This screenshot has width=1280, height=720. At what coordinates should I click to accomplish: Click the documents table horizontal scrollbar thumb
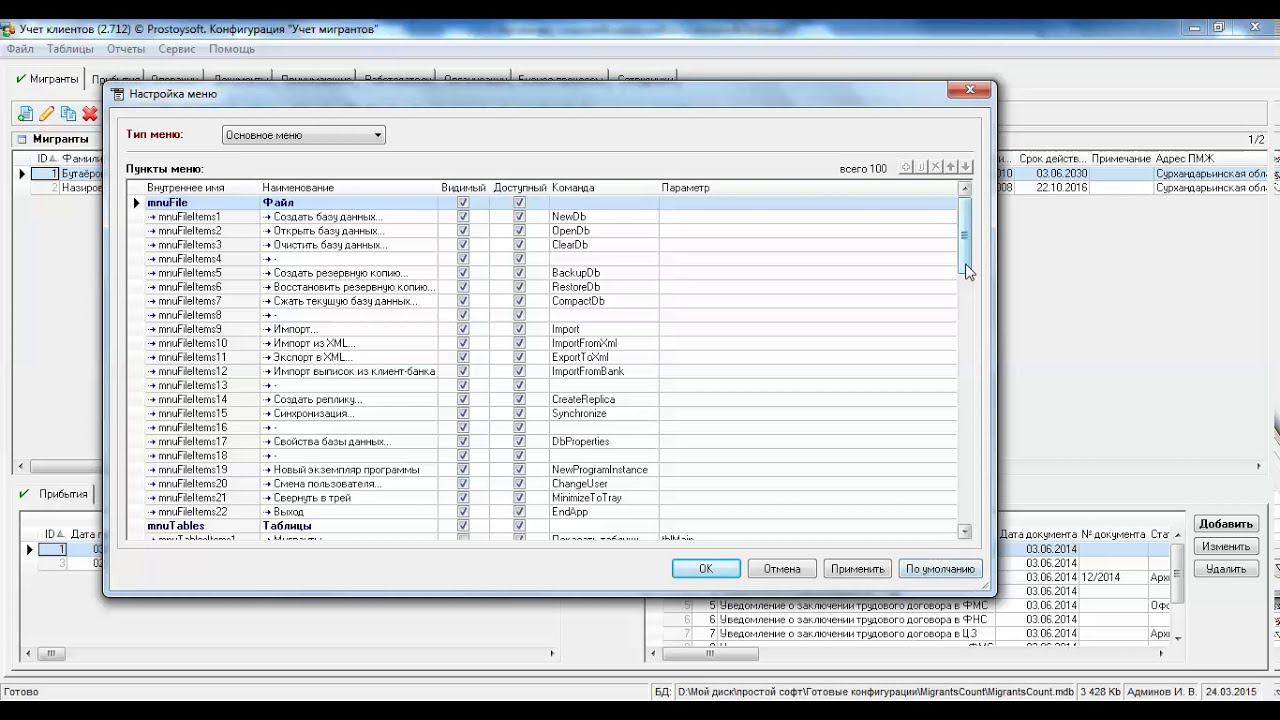tap(708, 654)
